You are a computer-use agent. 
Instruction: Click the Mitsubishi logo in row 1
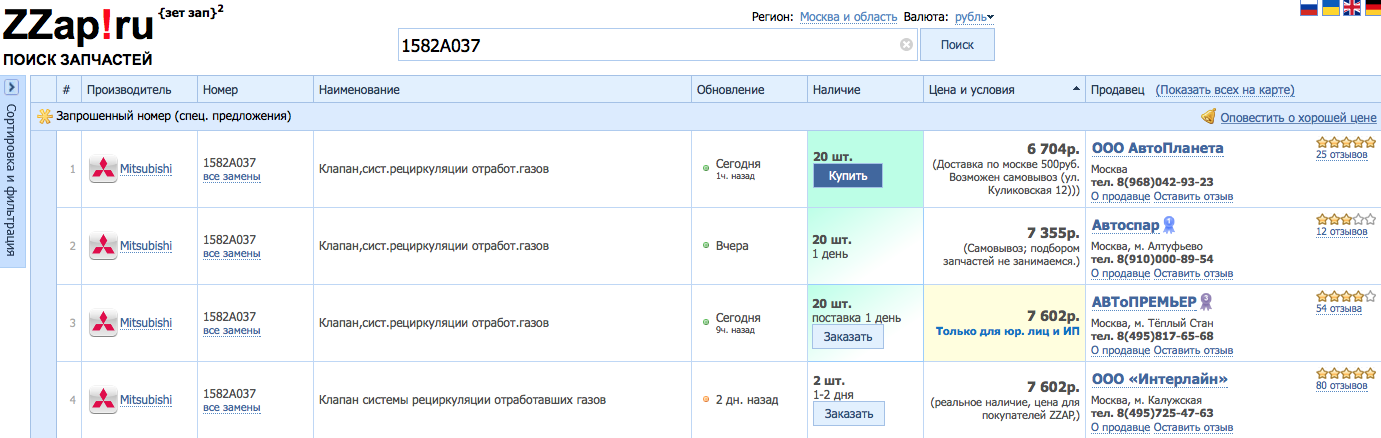tap(103, 169)
